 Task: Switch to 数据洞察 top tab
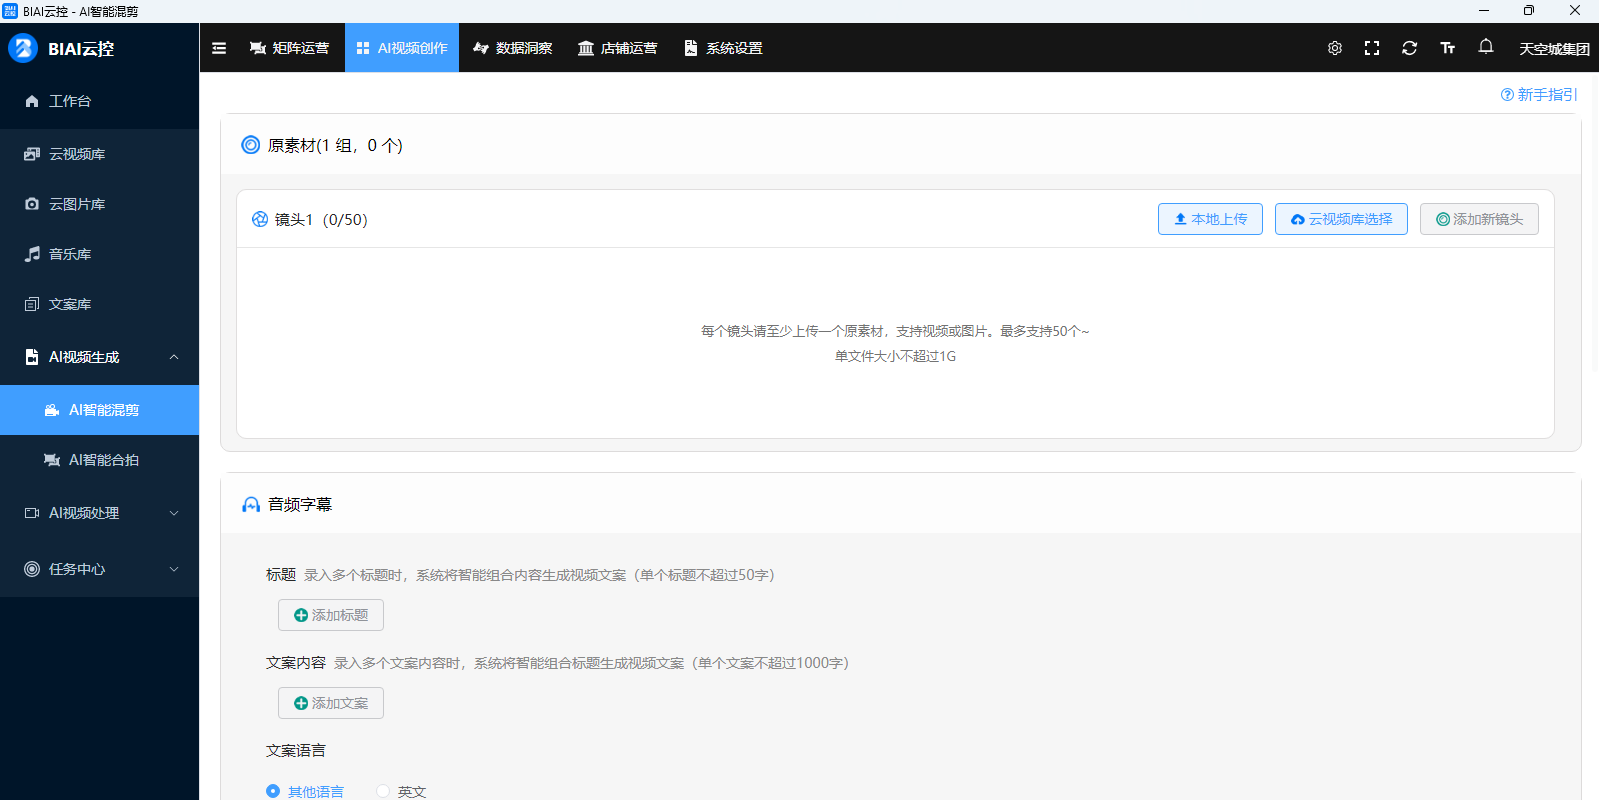pos(513,48)
